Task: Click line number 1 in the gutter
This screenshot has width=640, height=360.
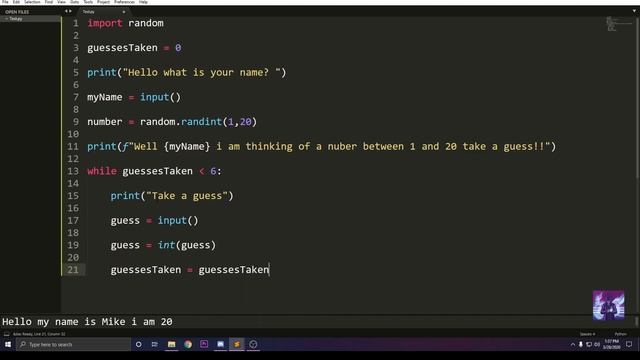Action: 76,23
